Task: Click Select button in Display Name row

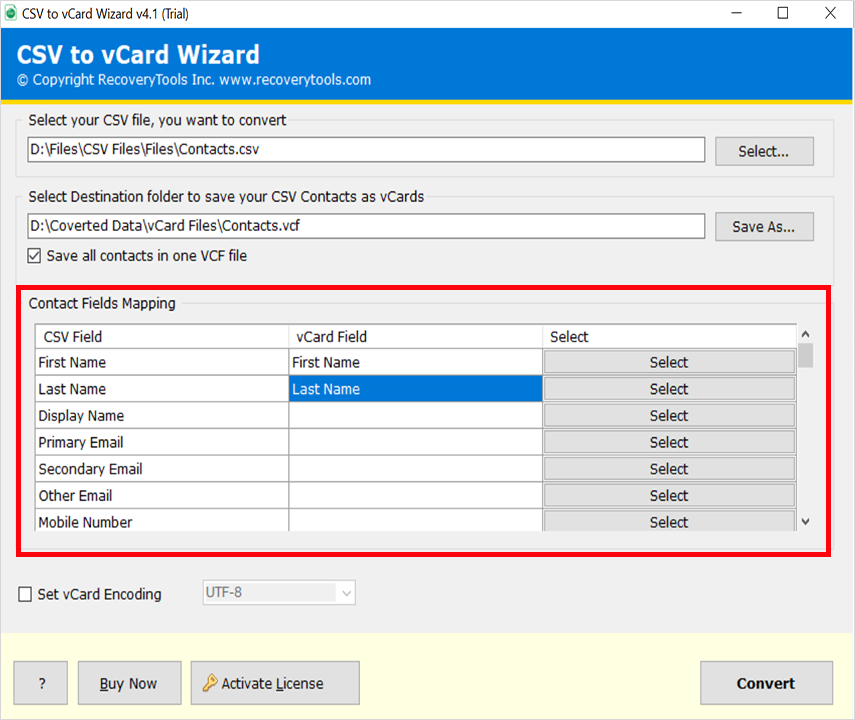Action: (669, 416)
